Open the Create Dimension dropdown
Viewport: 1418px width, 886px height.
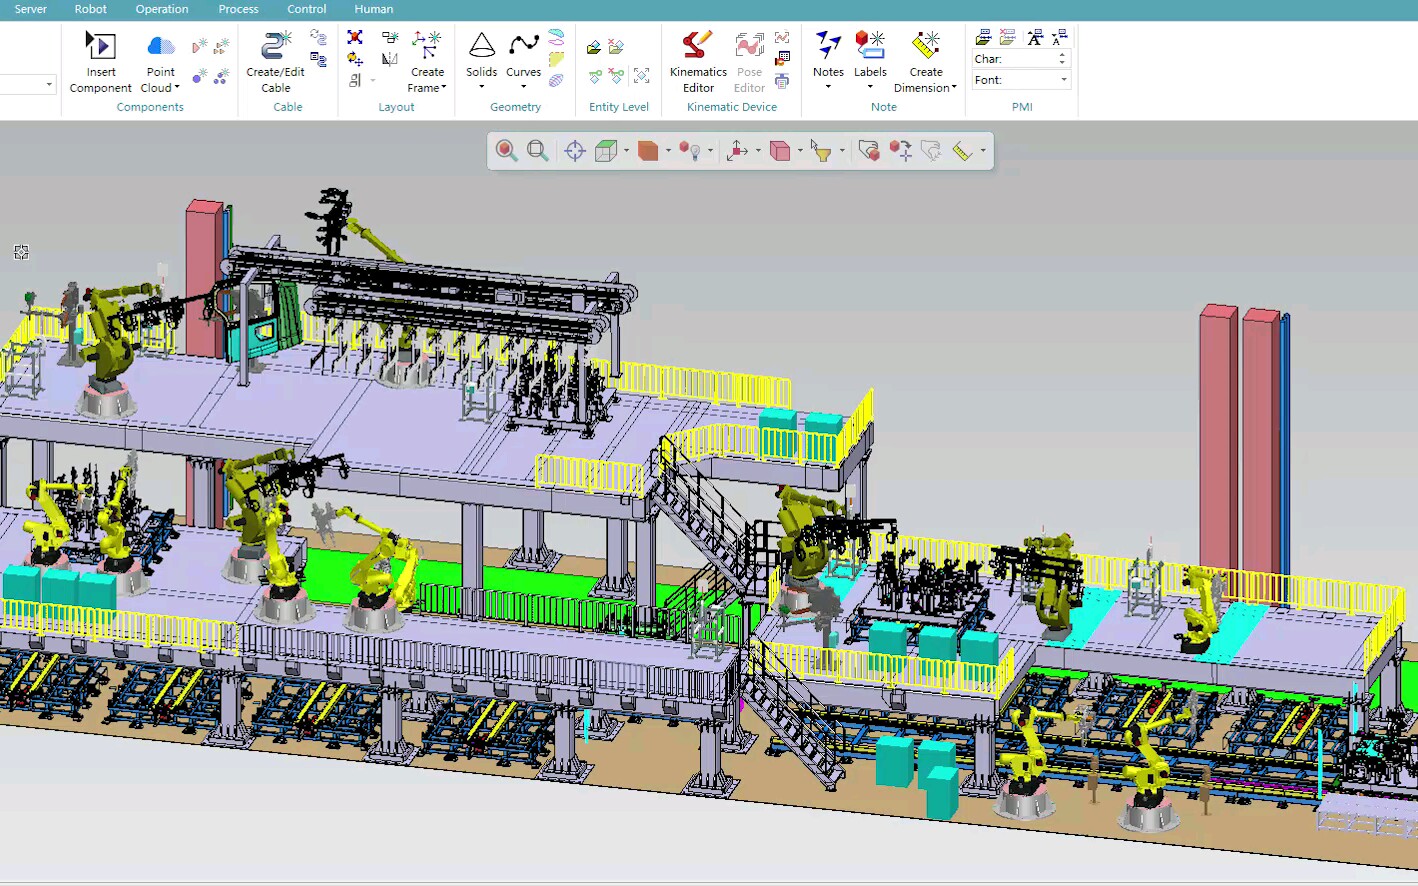pos(926,62)
